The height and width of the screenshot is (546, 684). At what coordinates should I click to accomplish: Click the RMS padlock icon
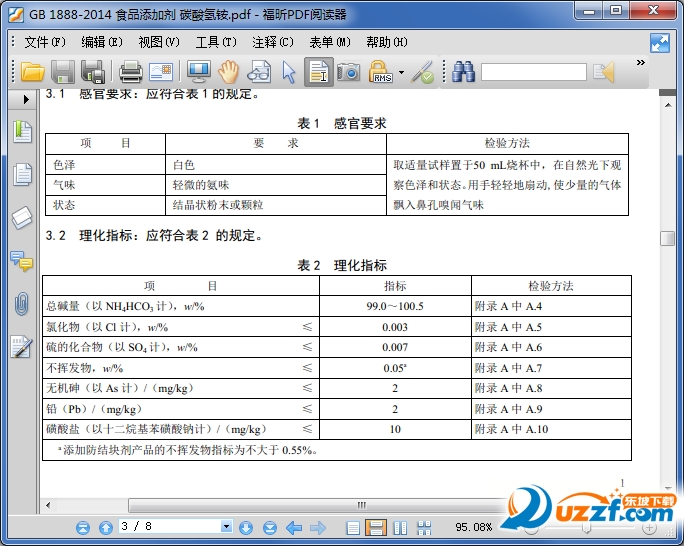380,71
